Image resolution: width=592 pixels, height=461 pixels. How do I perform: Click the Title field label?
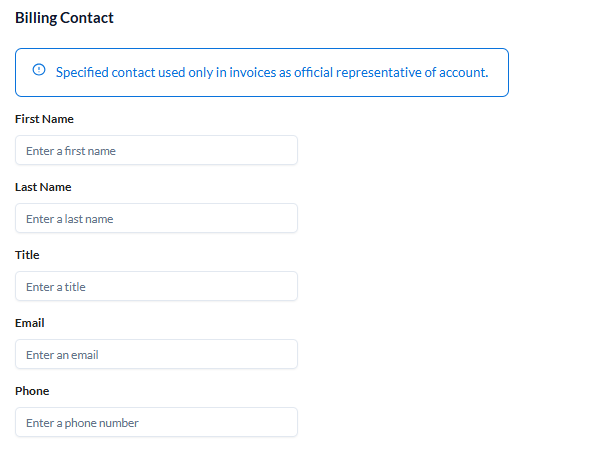pos(27,255)
